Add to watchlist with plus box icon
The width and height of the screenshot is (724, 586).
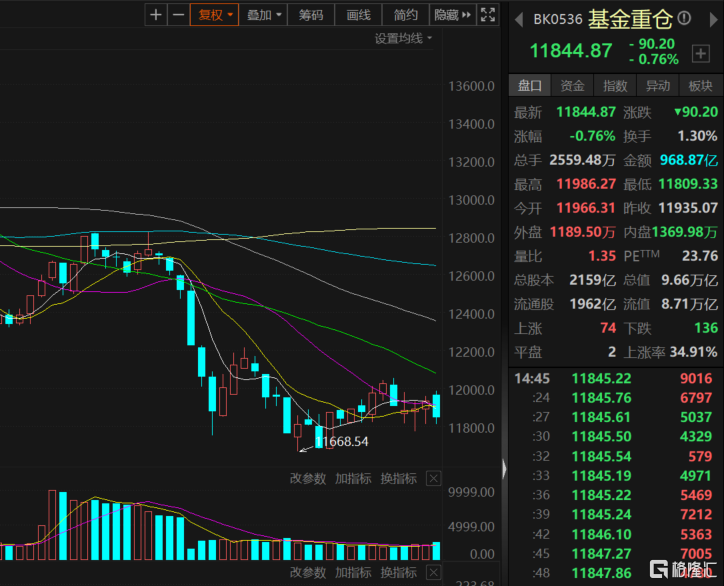701,54
